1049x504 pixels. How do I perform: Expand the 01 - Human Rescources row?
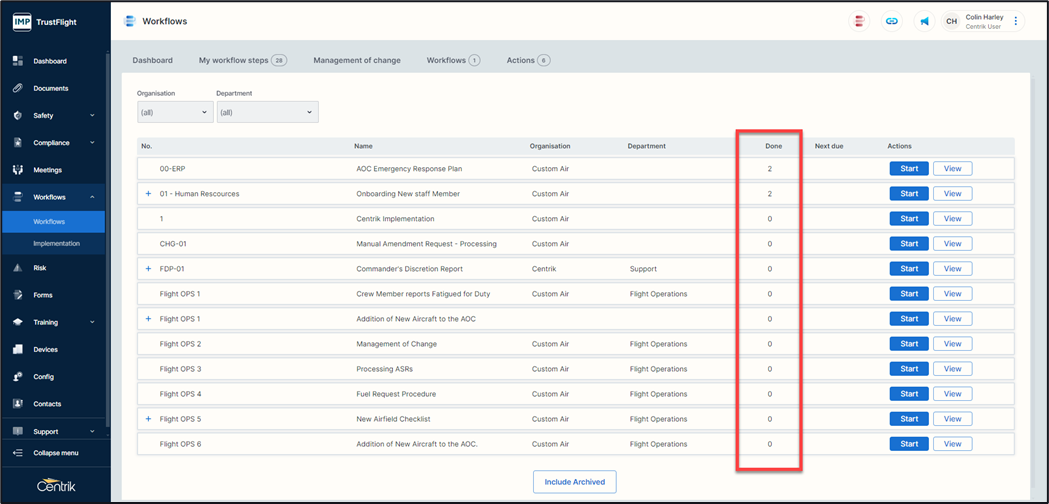point(148,194)
